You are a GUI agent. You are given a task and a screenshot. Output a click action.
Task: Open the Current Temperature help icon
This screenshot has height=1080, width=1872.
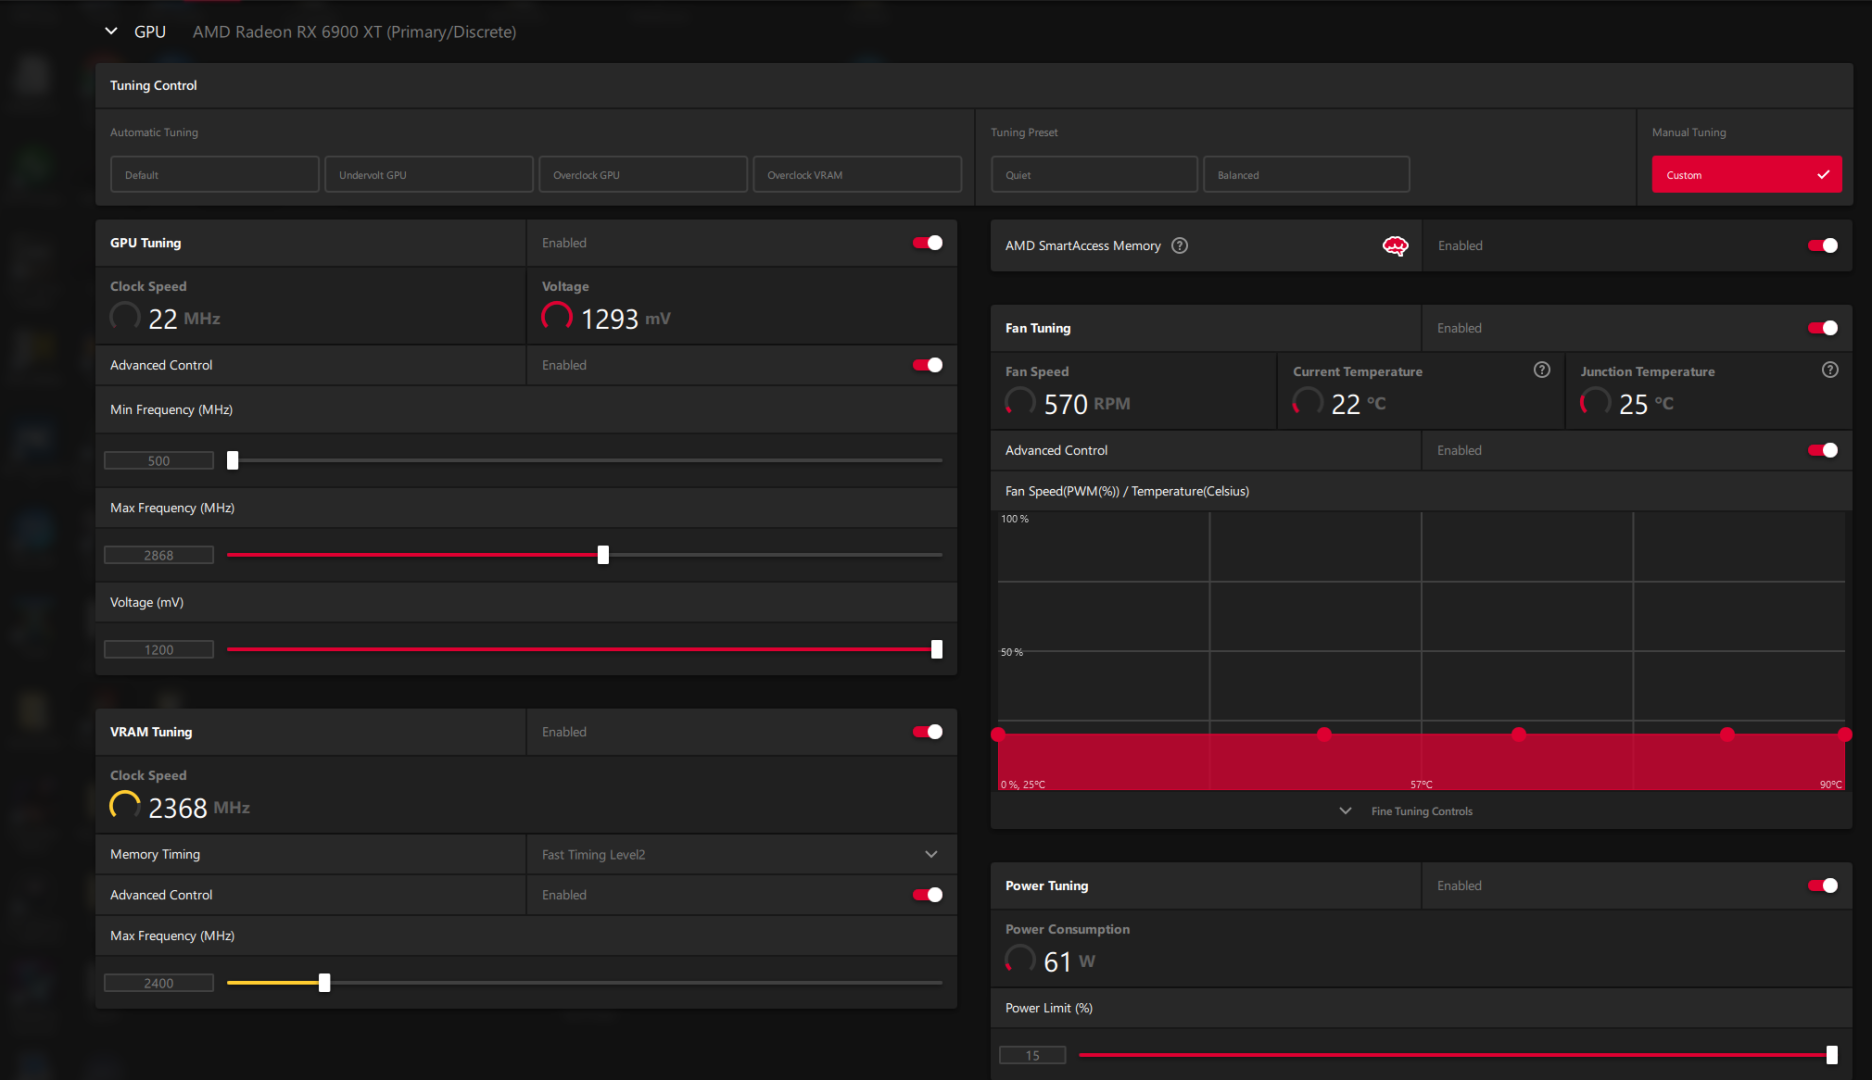tap(1542, 370)
